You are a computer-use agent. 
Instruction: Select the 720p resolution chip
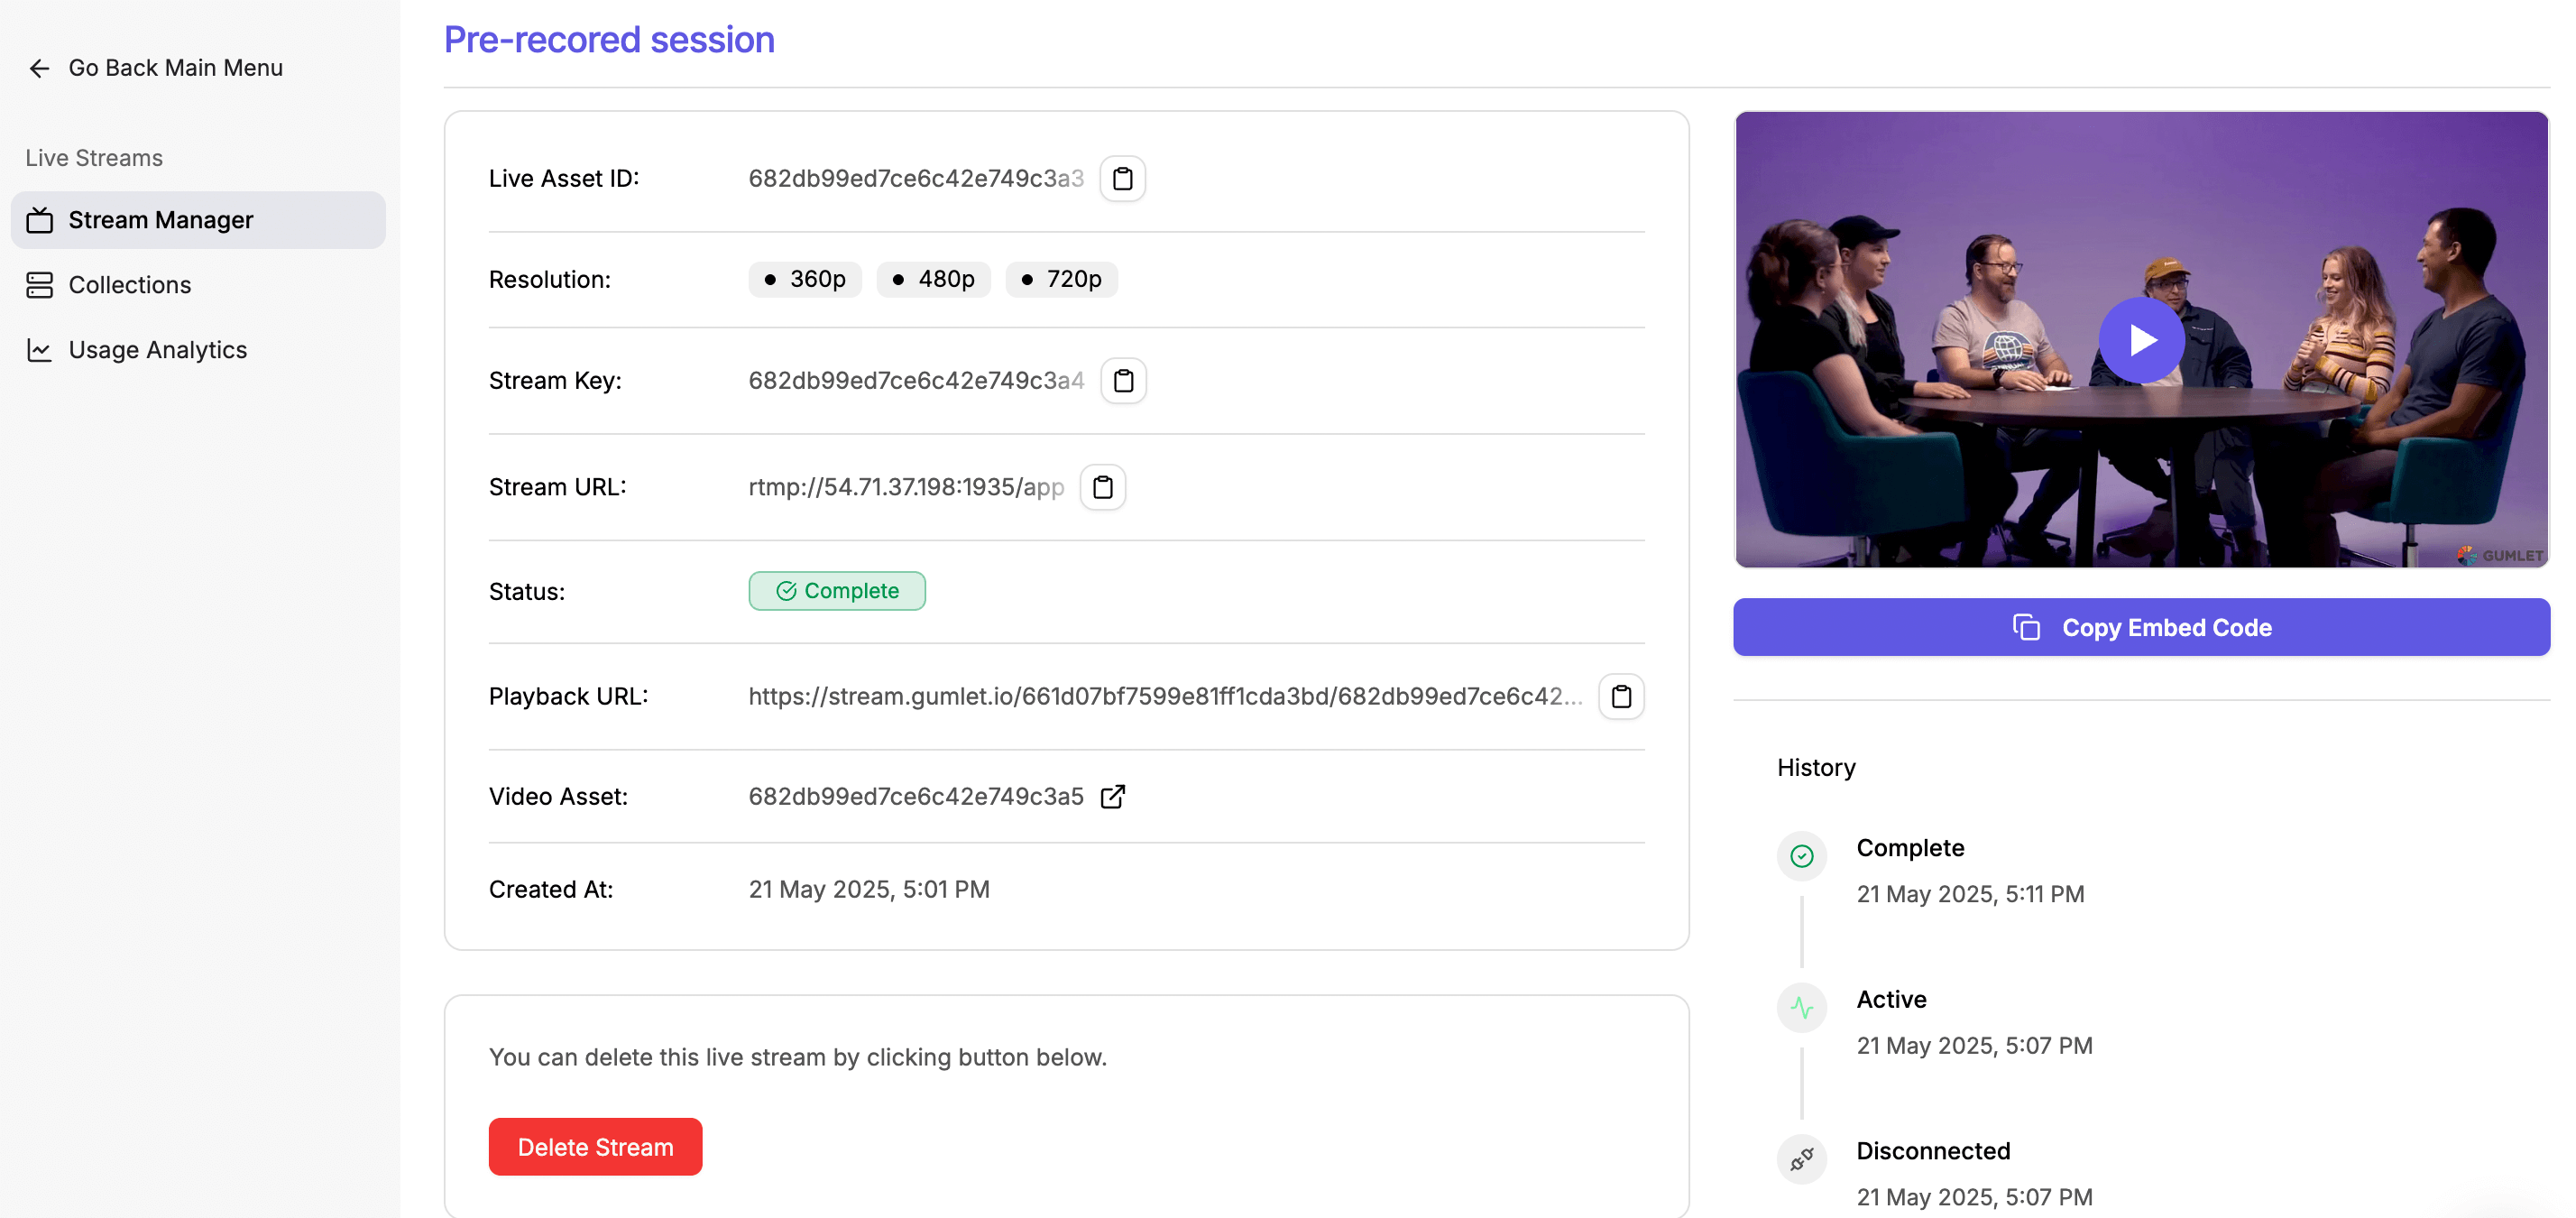pyautogui.click(x=1061, y=279)
